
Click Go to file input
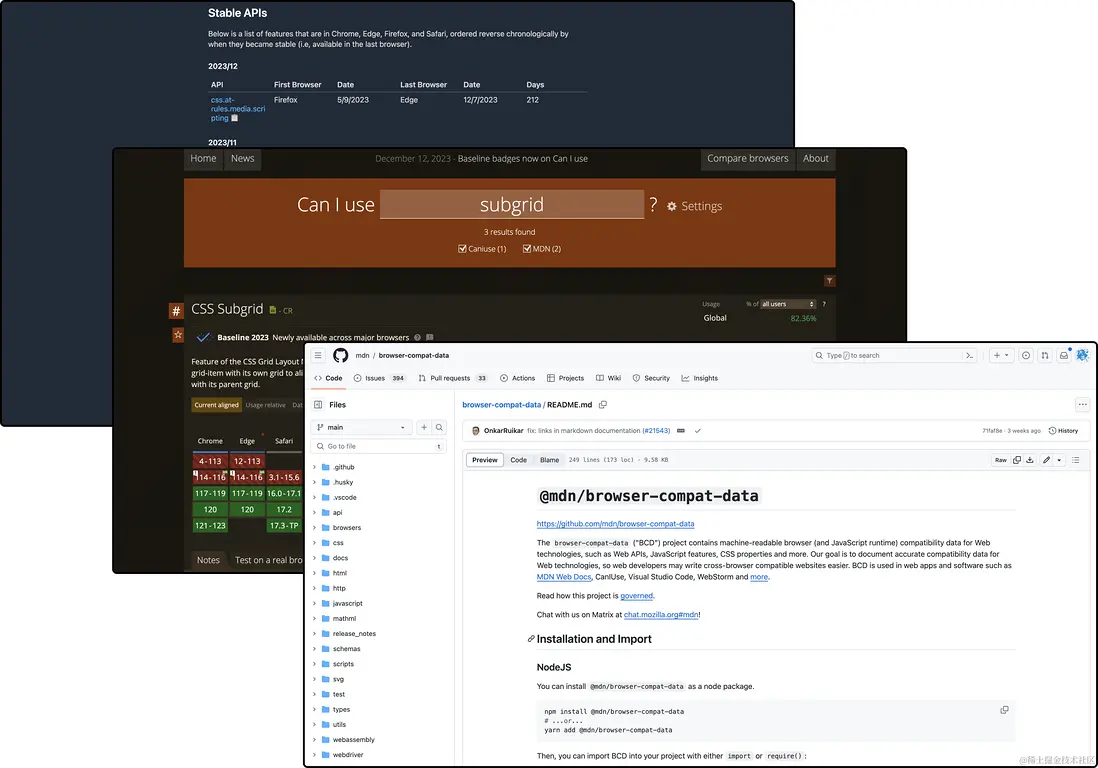pos(378,446)
